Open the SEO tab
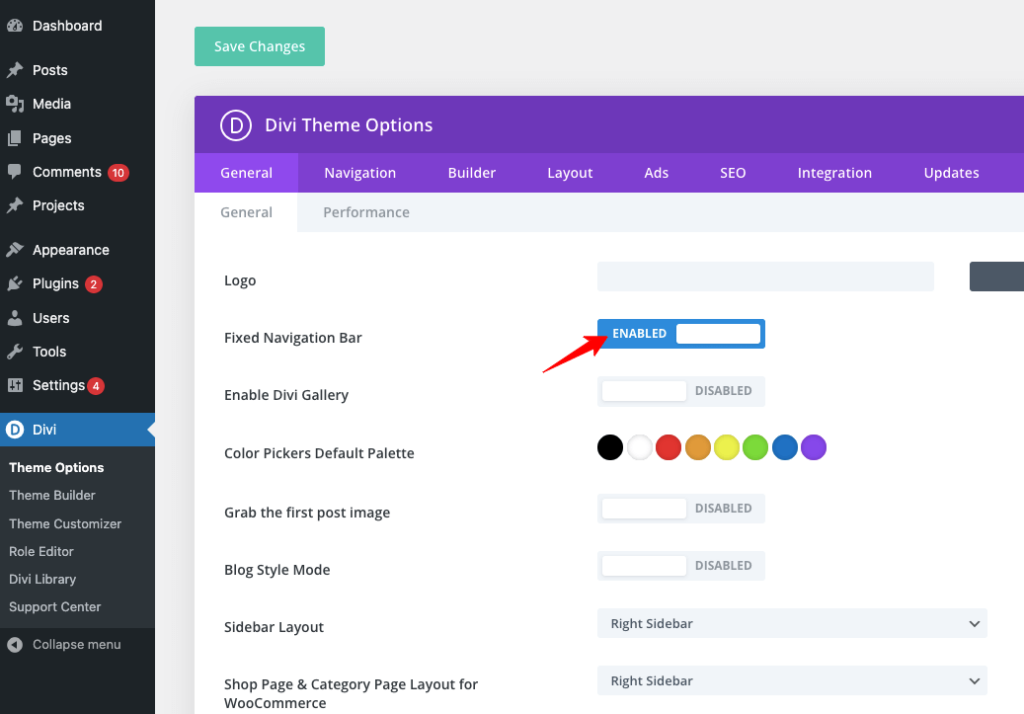This screenshot has height=714, width=1024. (733, 173)
